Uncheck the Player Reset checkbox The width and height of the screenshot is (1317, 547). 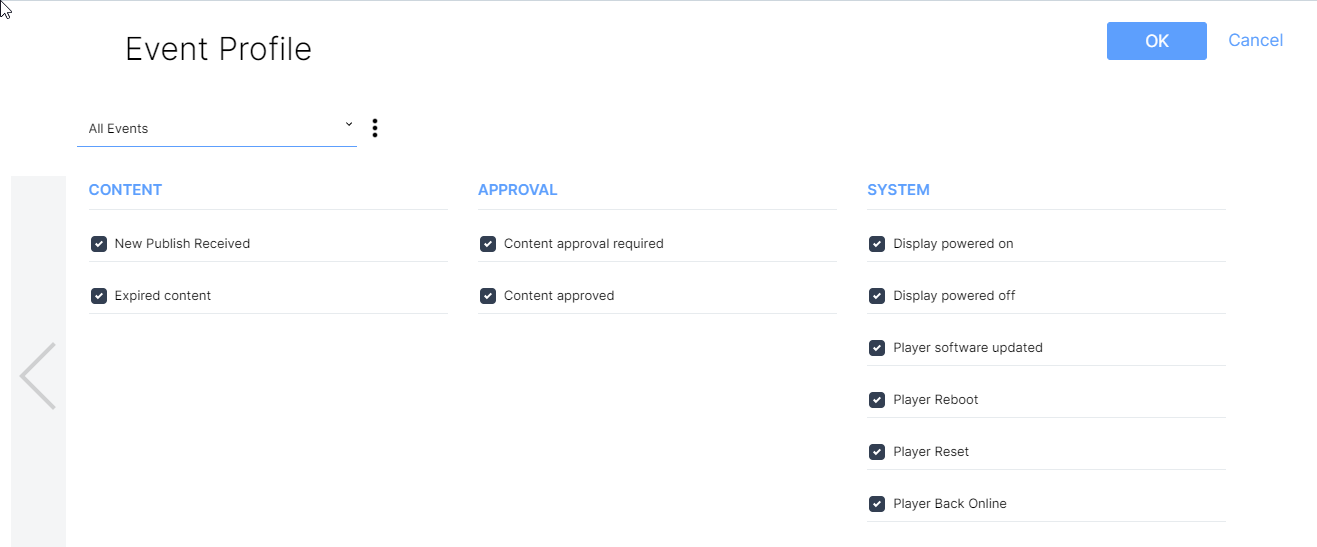[877, 452]
